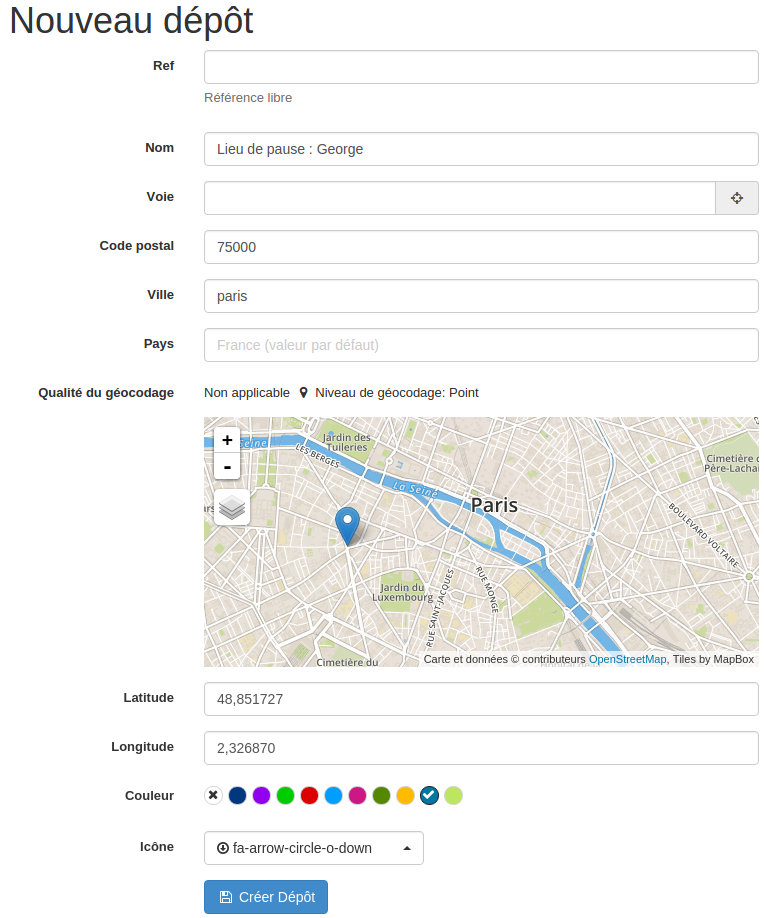Image resolution: width=764 pixels, height=918 pixels.
Task: Zoom in on the map
Action: point(227,440)
